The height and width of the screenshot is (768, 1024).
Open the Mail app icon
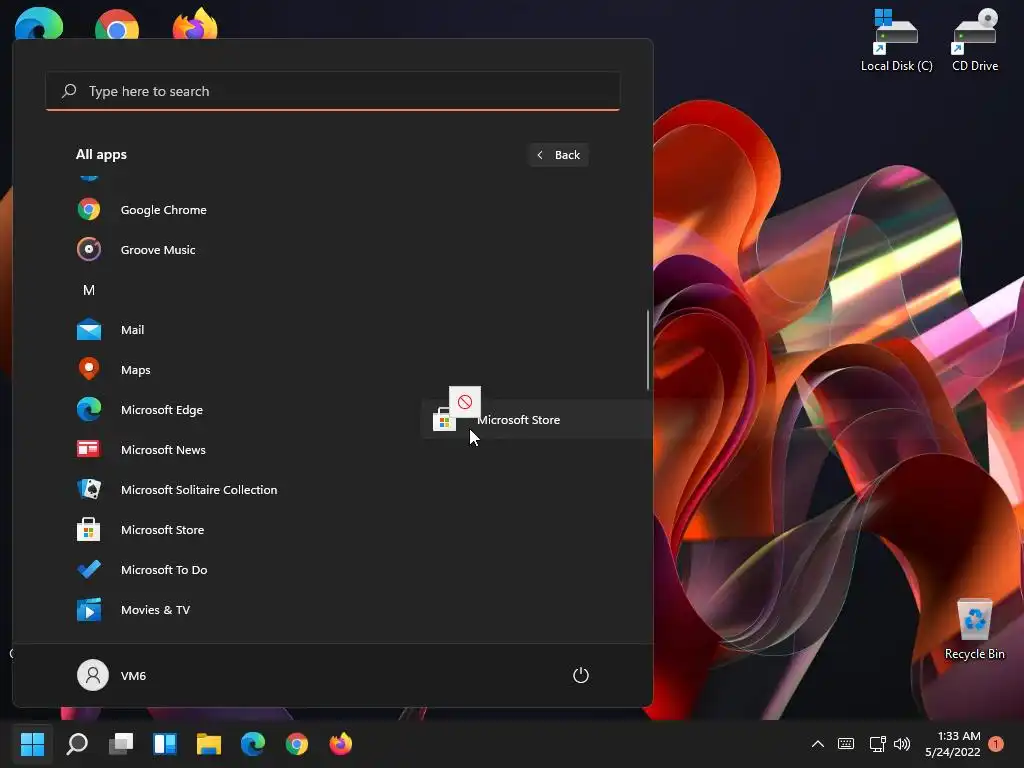pos(89,330)
